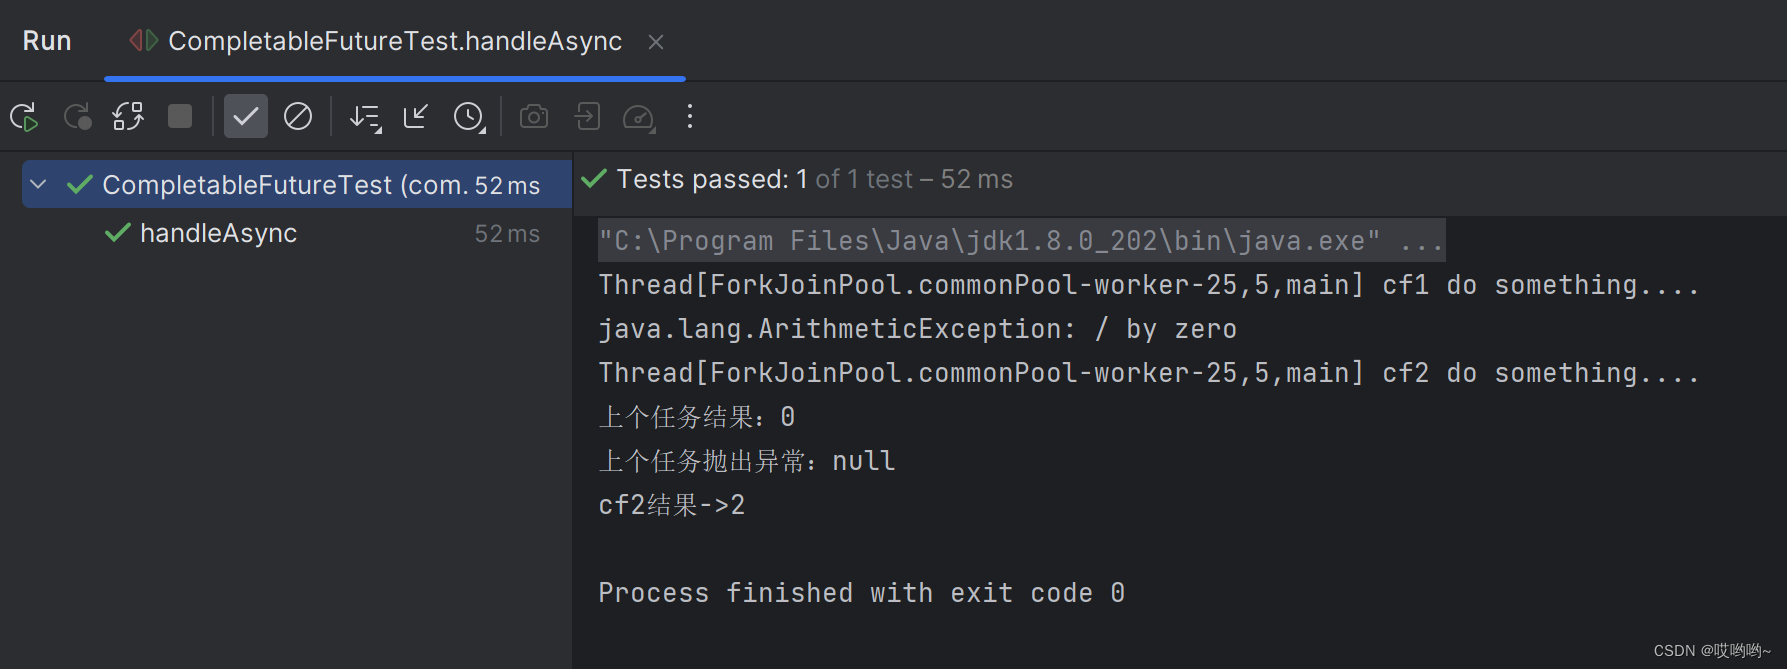The width and height of the screenshot is (1787, 669).
Task: Collapse the CompletableFutureTest tree node
Action: (39, 185)
